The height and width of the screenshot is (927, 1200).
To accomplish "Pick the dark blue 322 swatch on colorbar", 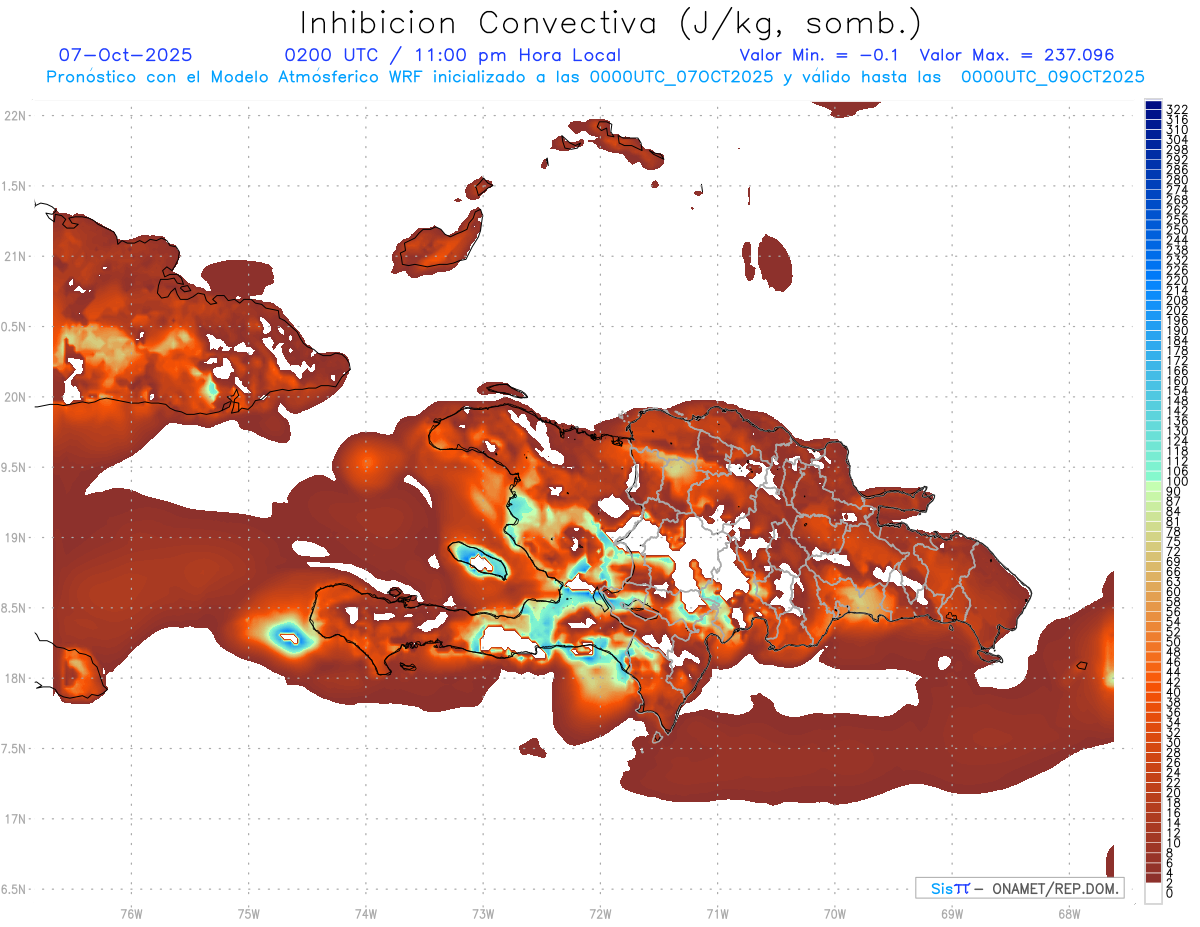I will click(1153, 106).
